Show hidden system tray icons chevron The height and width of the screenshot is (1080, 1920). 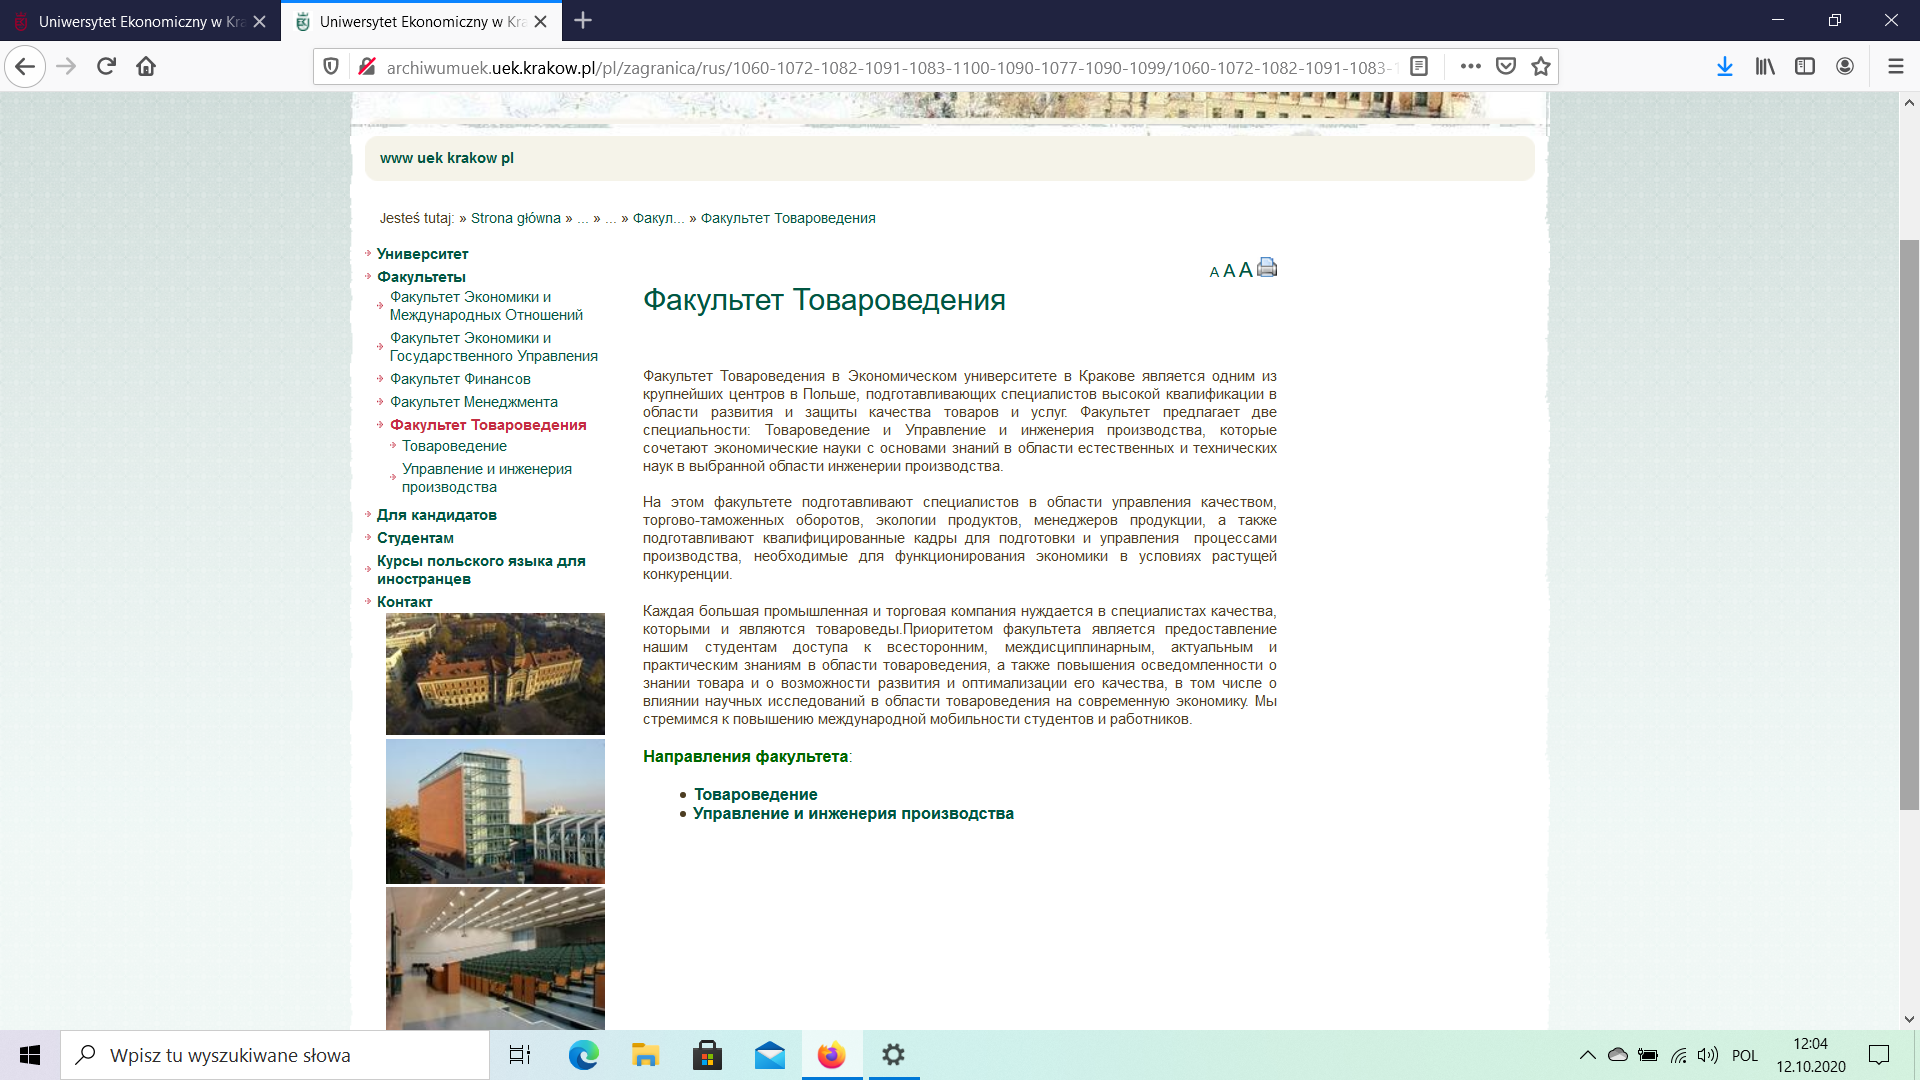pyautogui.click(x=1587, y=1055)
